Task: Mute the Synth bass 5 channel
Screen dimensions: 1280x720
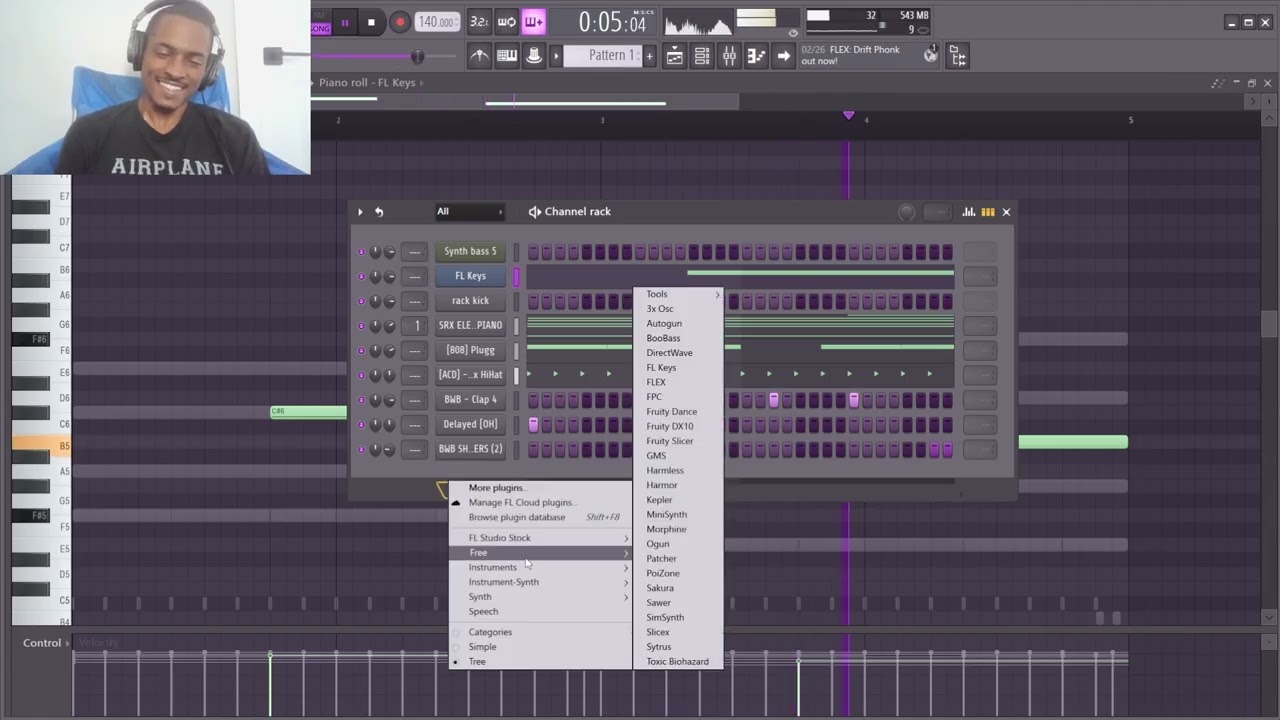Action: [x=361, y=252]
